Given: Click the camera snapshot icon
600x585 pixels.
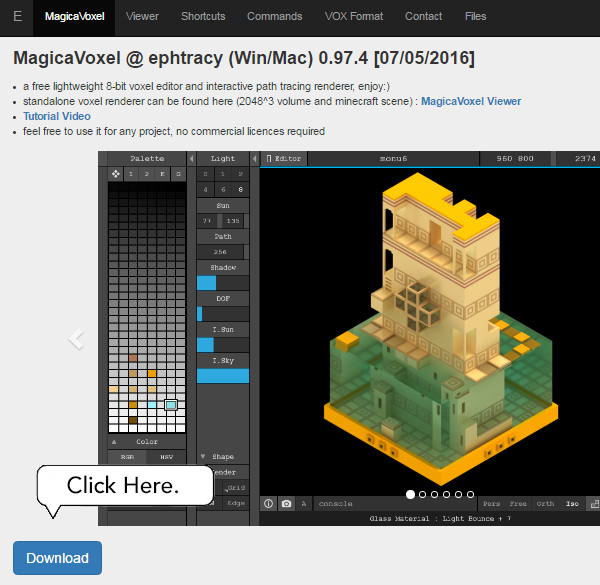Looking at the screenshot, I should [286, 504].
